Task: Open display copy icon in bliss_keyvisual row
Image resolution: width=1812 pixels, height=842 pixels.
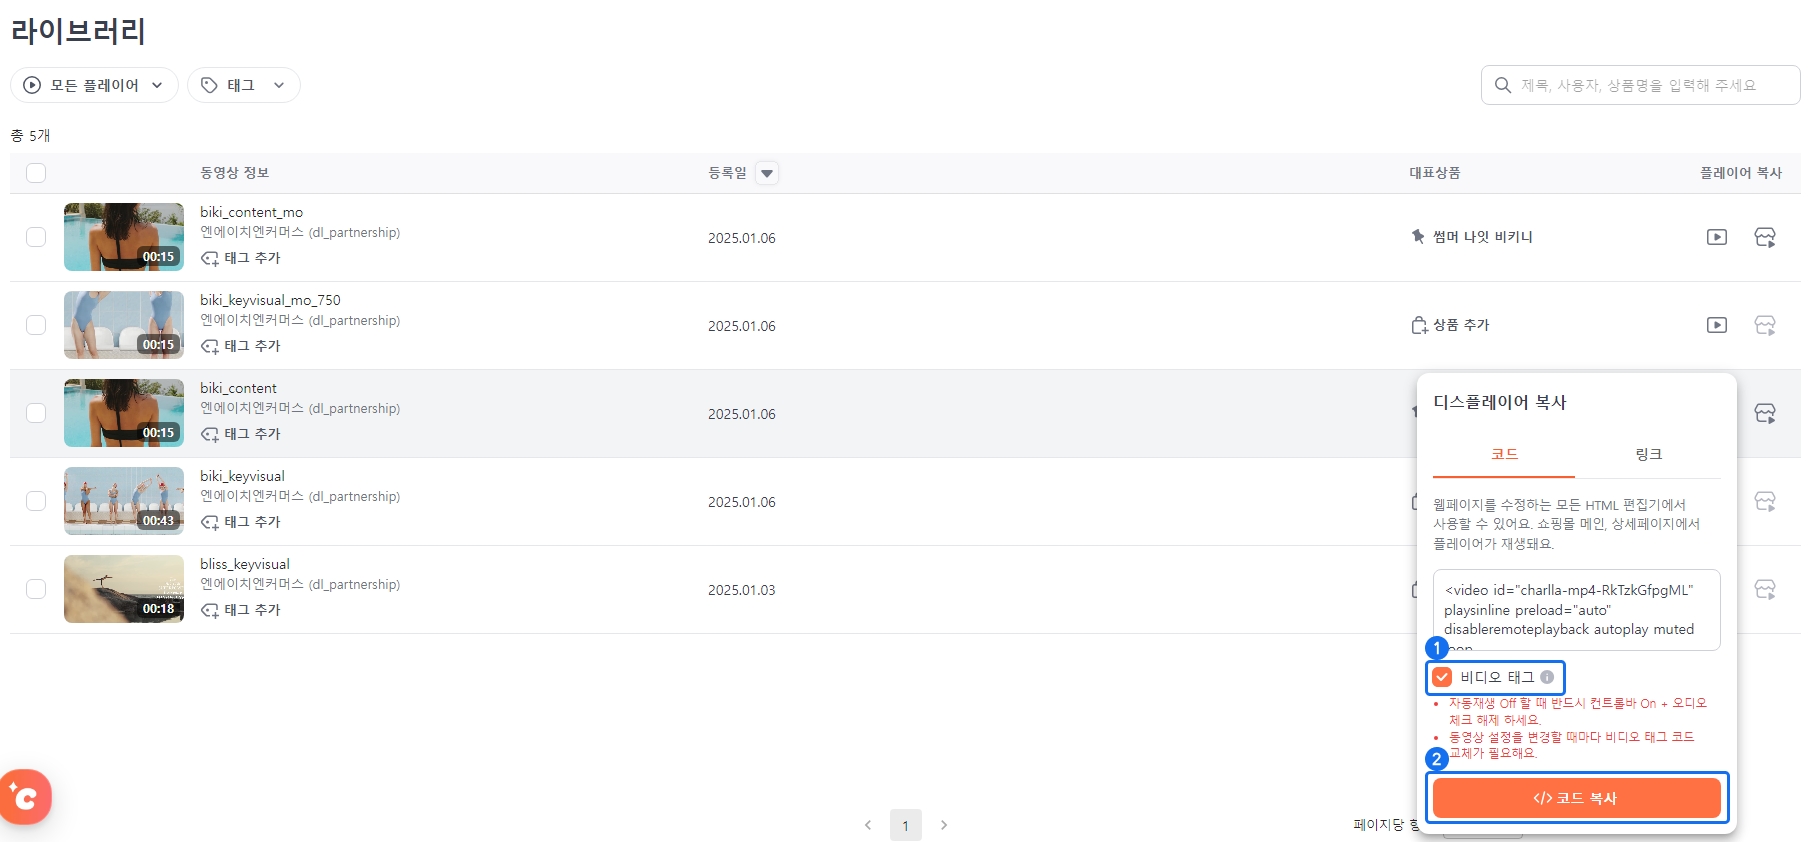Action: (x=1765, y=589)
